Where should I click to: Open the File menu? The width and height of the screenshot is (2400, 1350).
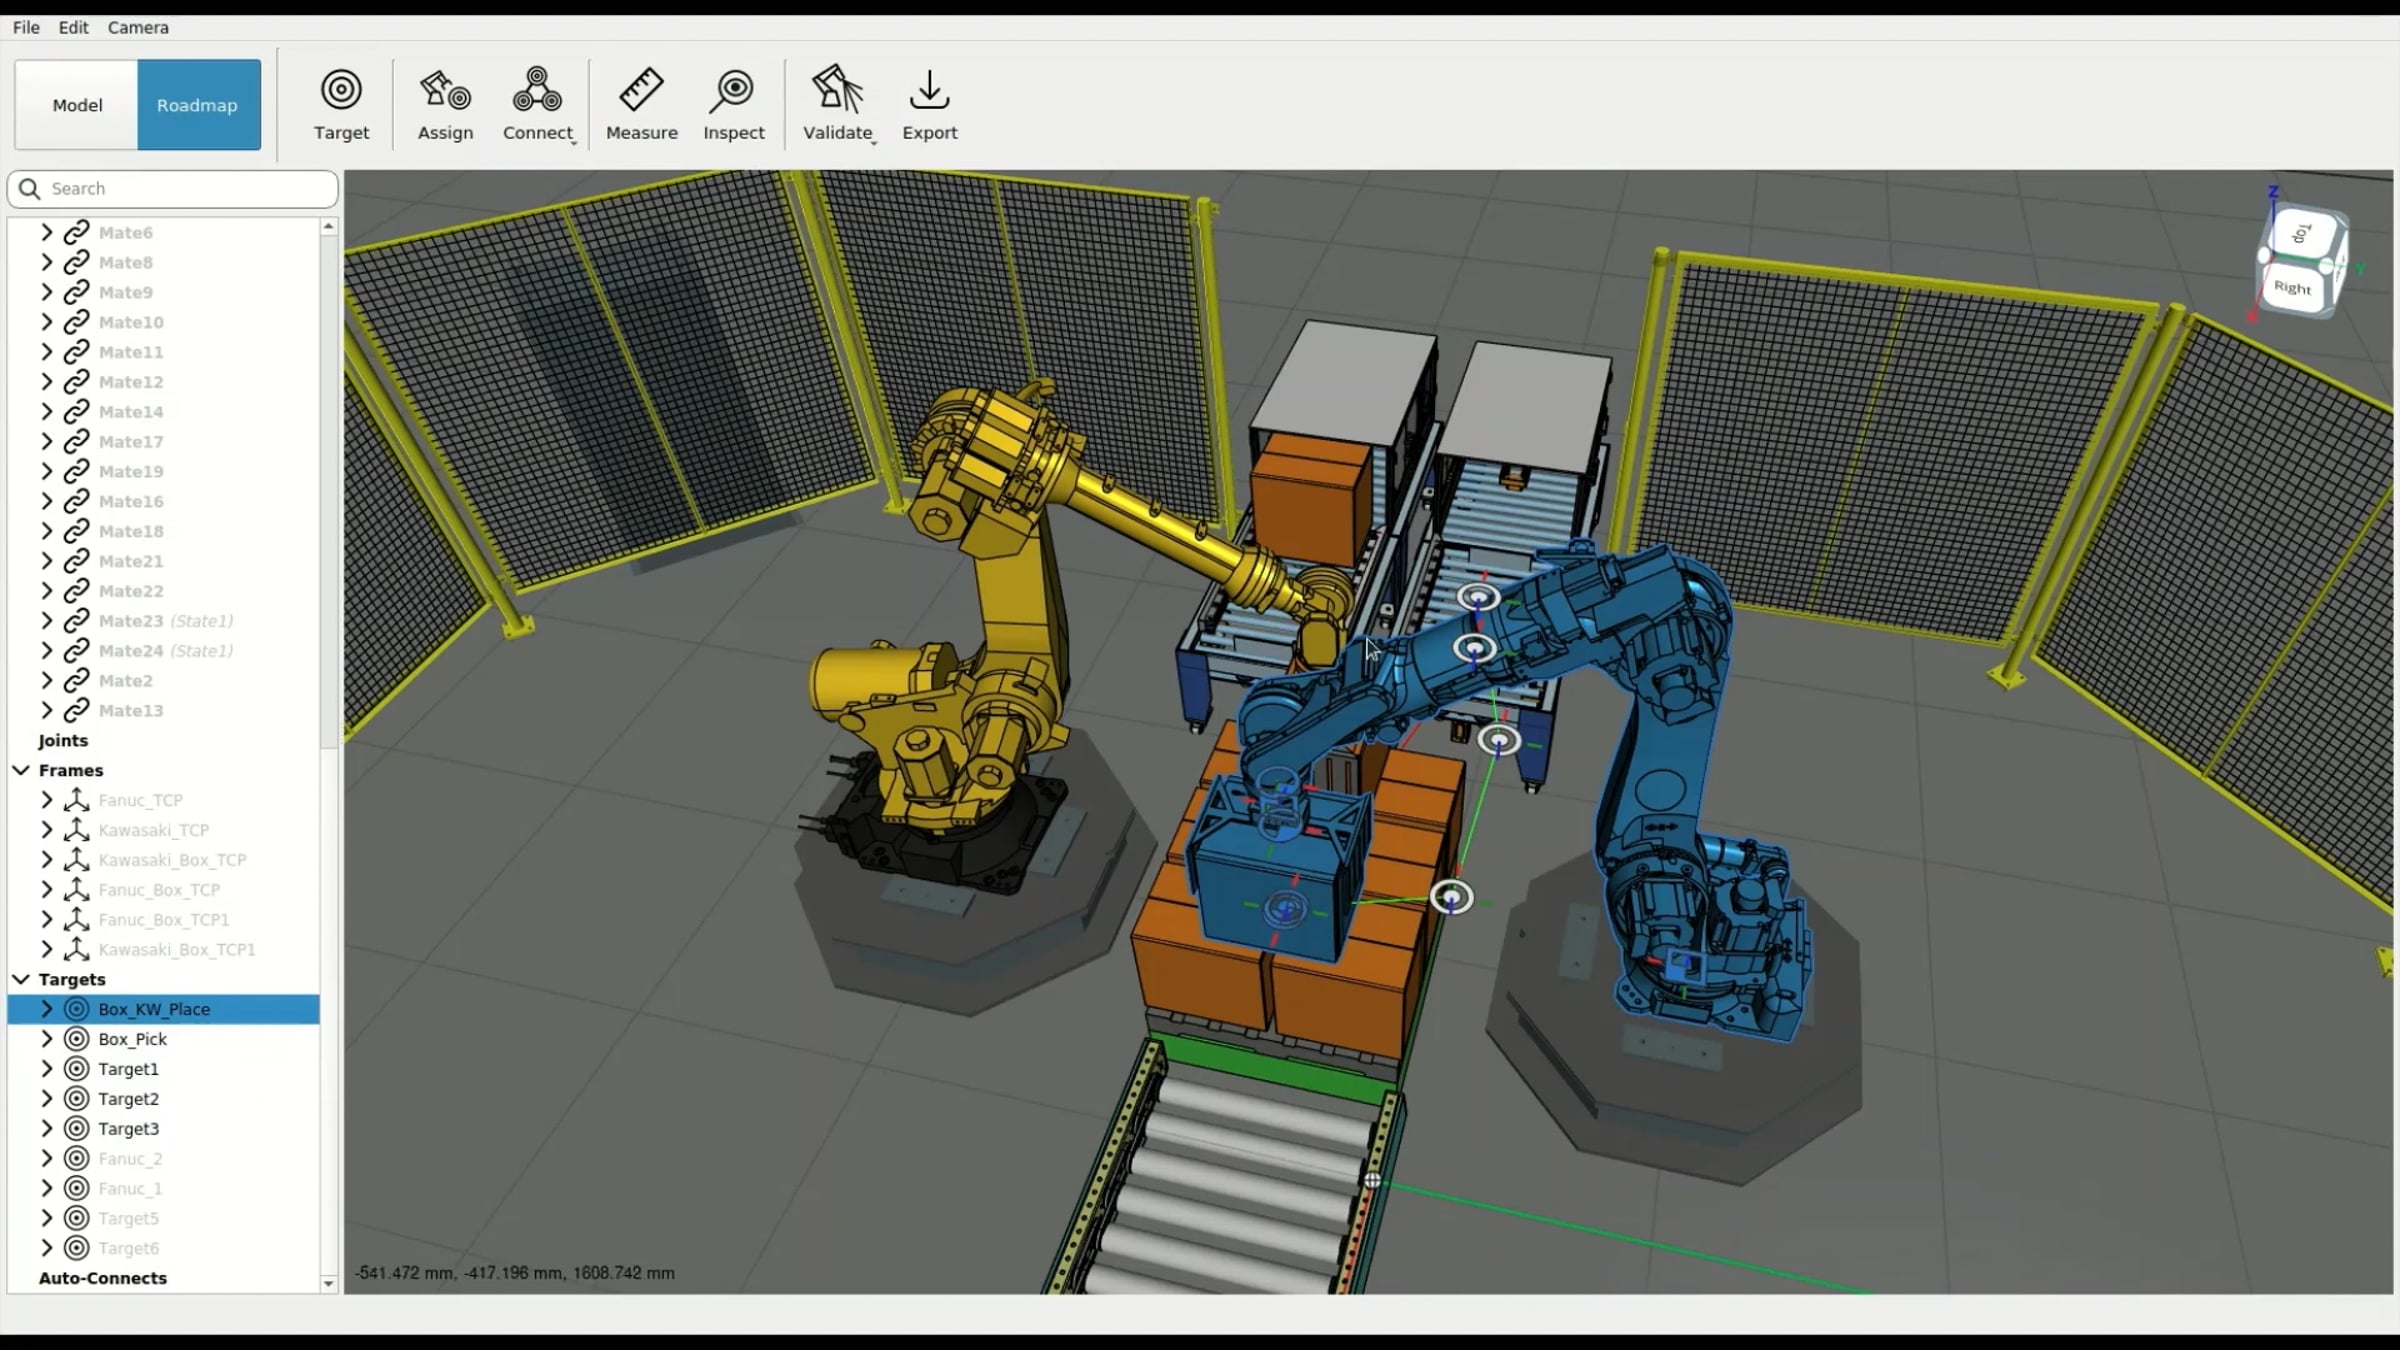pos(26,27)
